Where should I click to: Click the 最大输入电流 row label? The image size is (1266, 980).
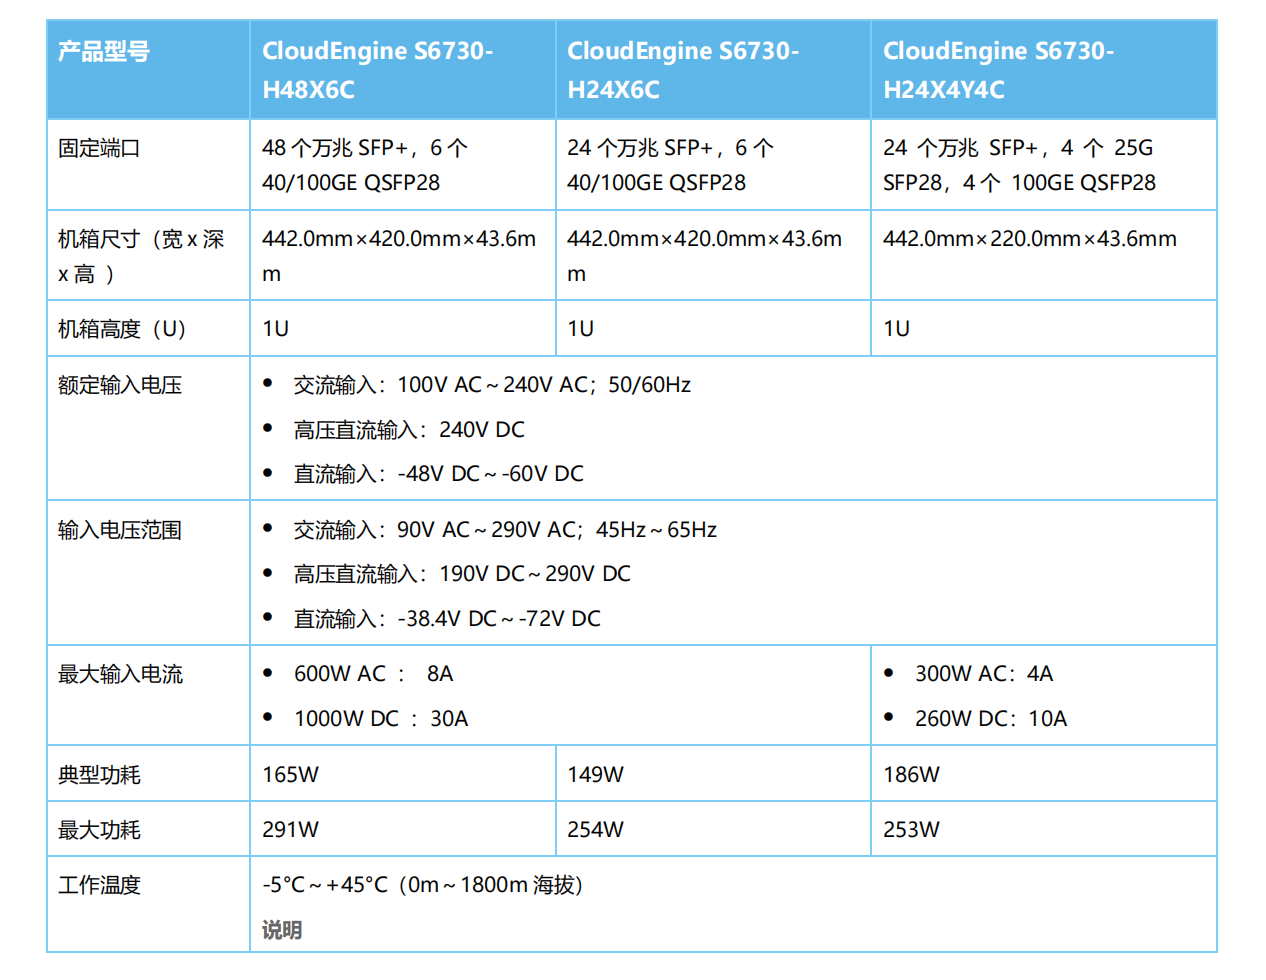[120, 675]
